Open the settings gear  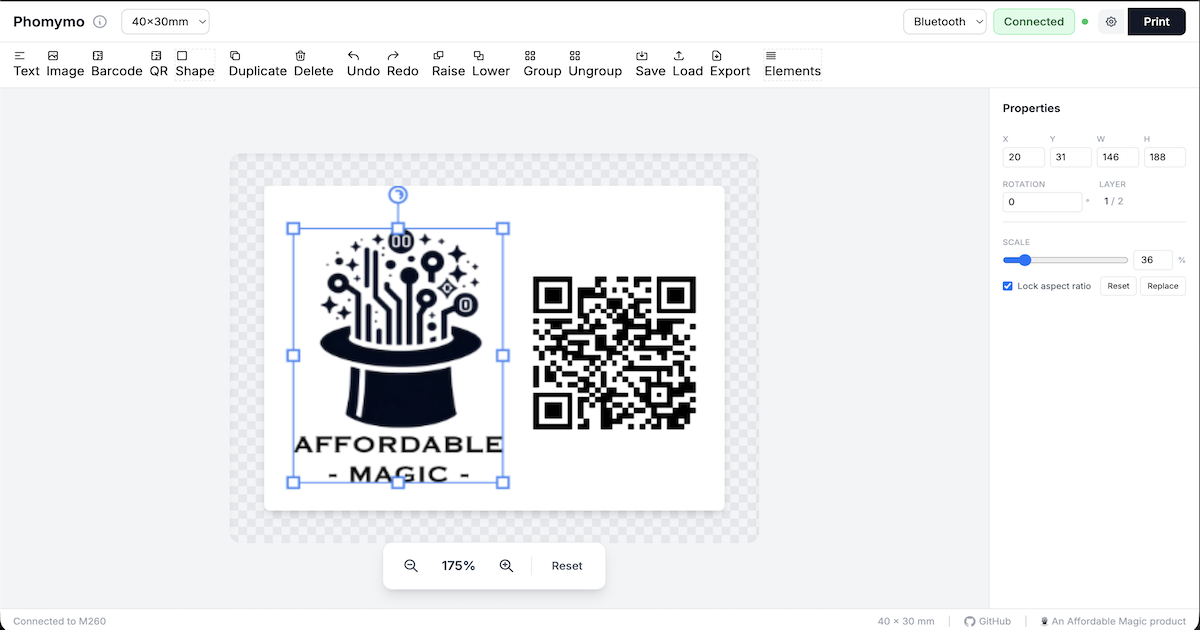point(1110,22)
